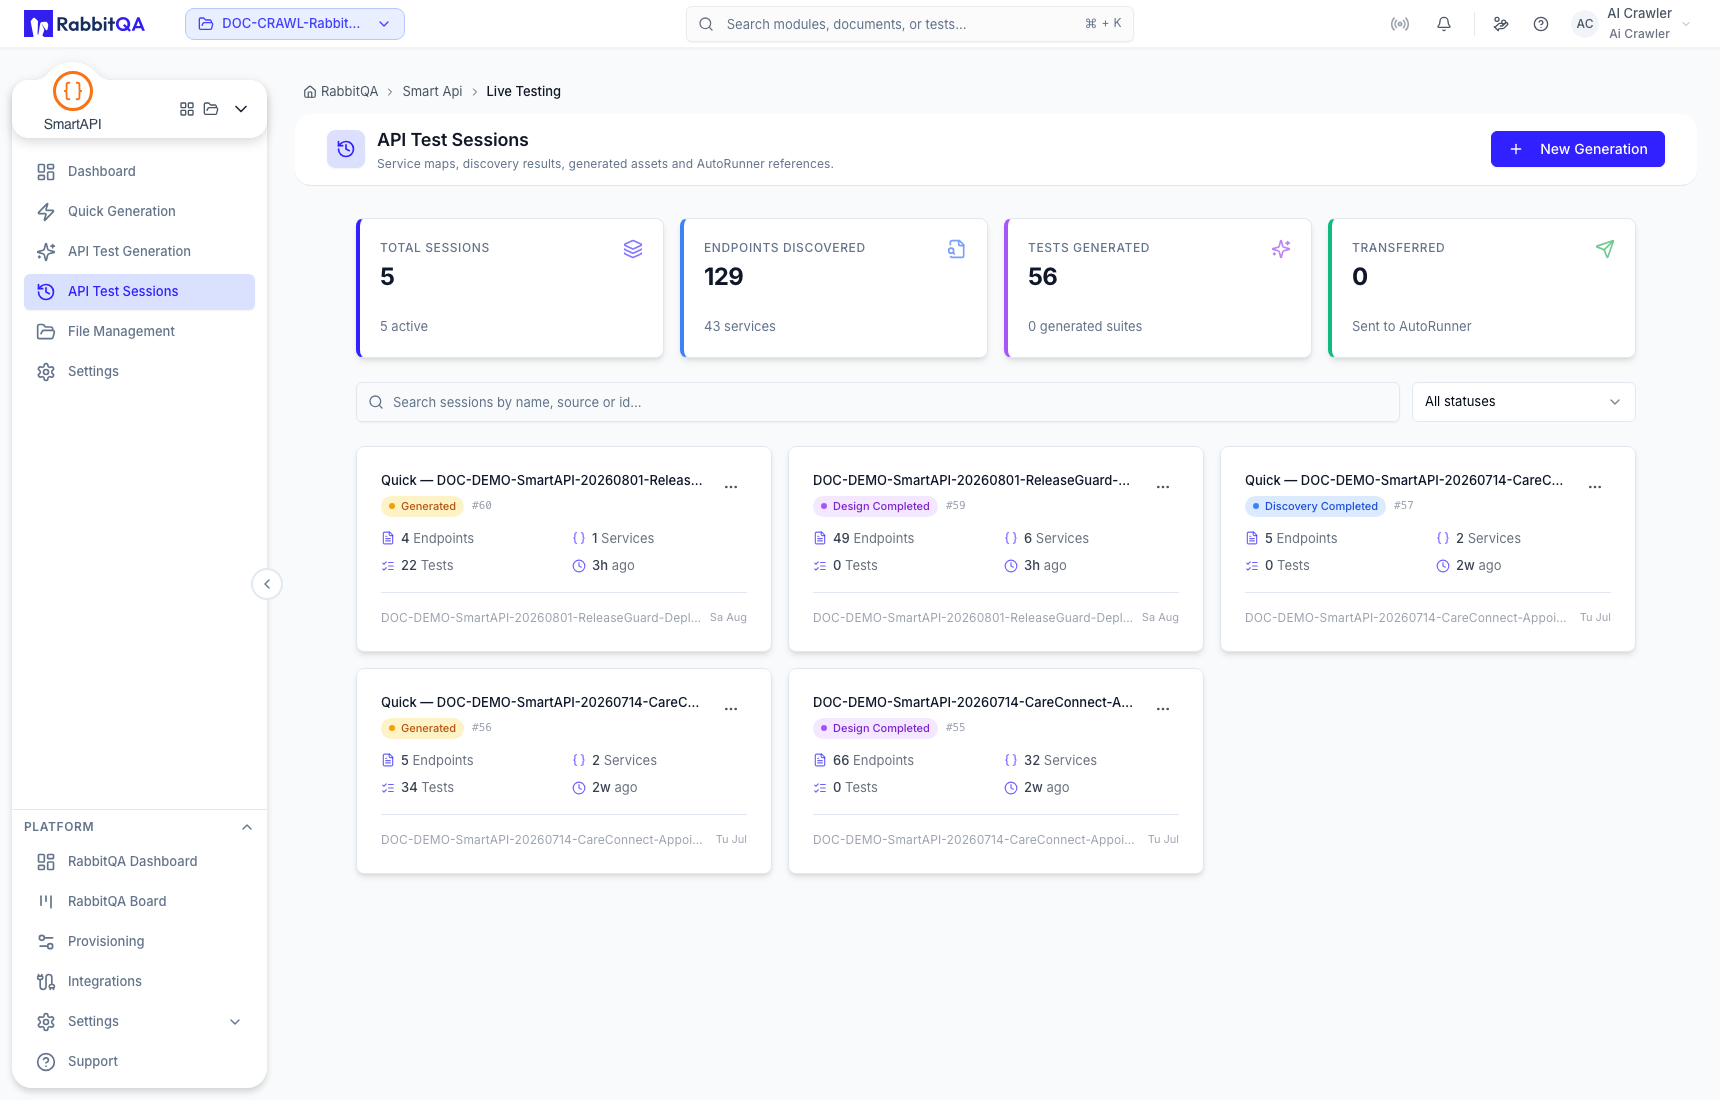
Task: Click the Smart Api breadcrumb
Action: click(432, 92)
